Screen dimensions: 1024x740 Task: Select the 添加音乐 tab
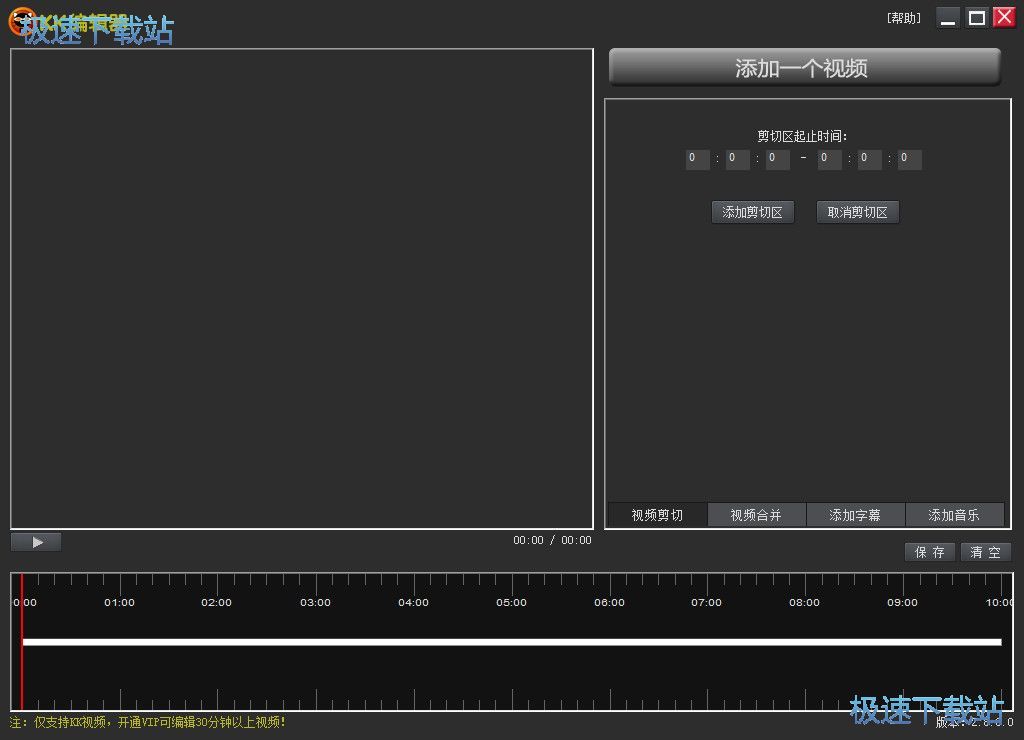click(954, 515)
